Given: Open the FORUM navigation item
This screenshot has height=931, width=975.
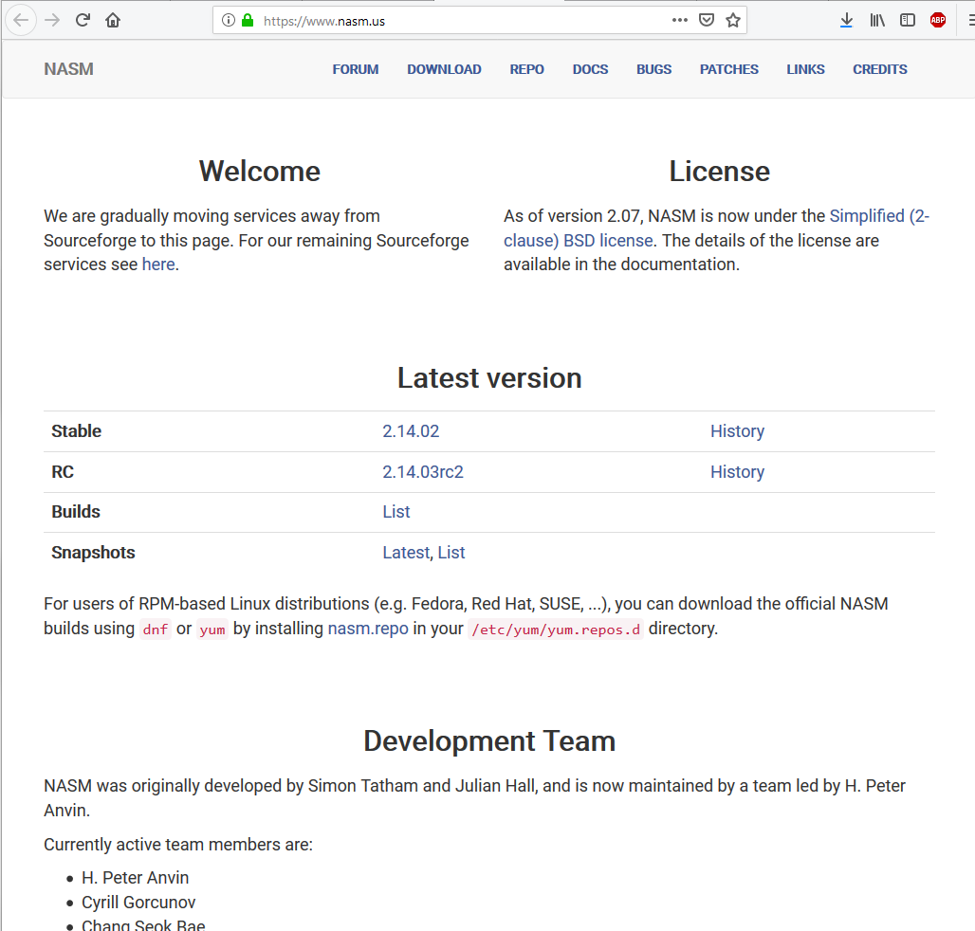Looking at the screenshot, I should pos(355,69).
